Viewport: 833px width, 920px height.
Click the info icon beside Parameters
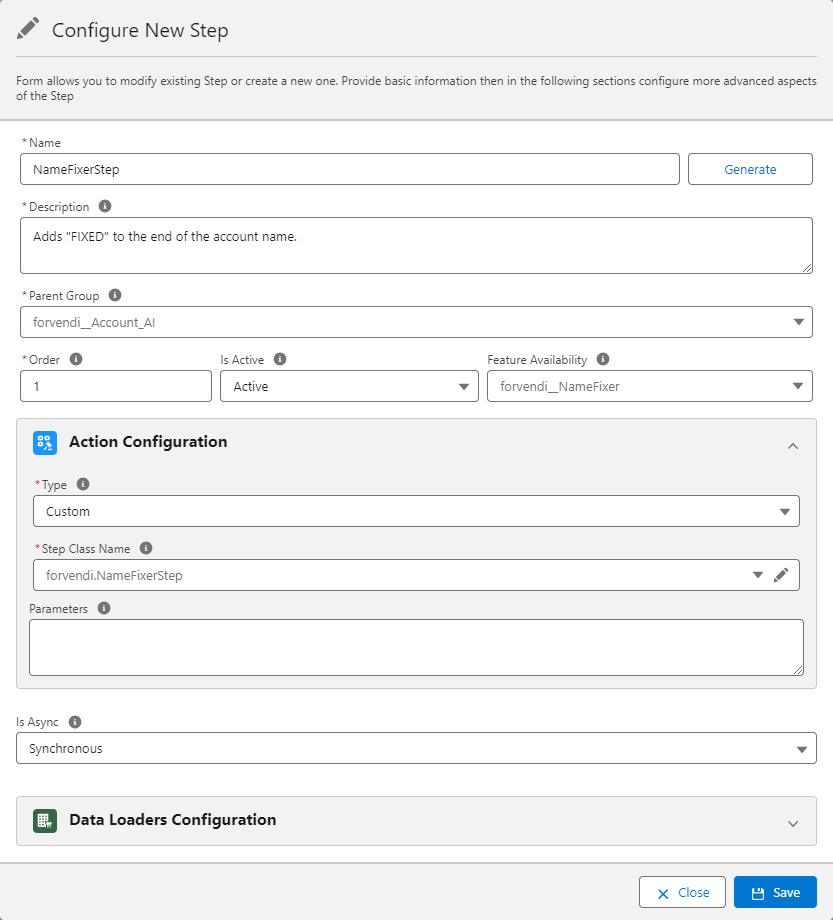click(x=104, y=607)
